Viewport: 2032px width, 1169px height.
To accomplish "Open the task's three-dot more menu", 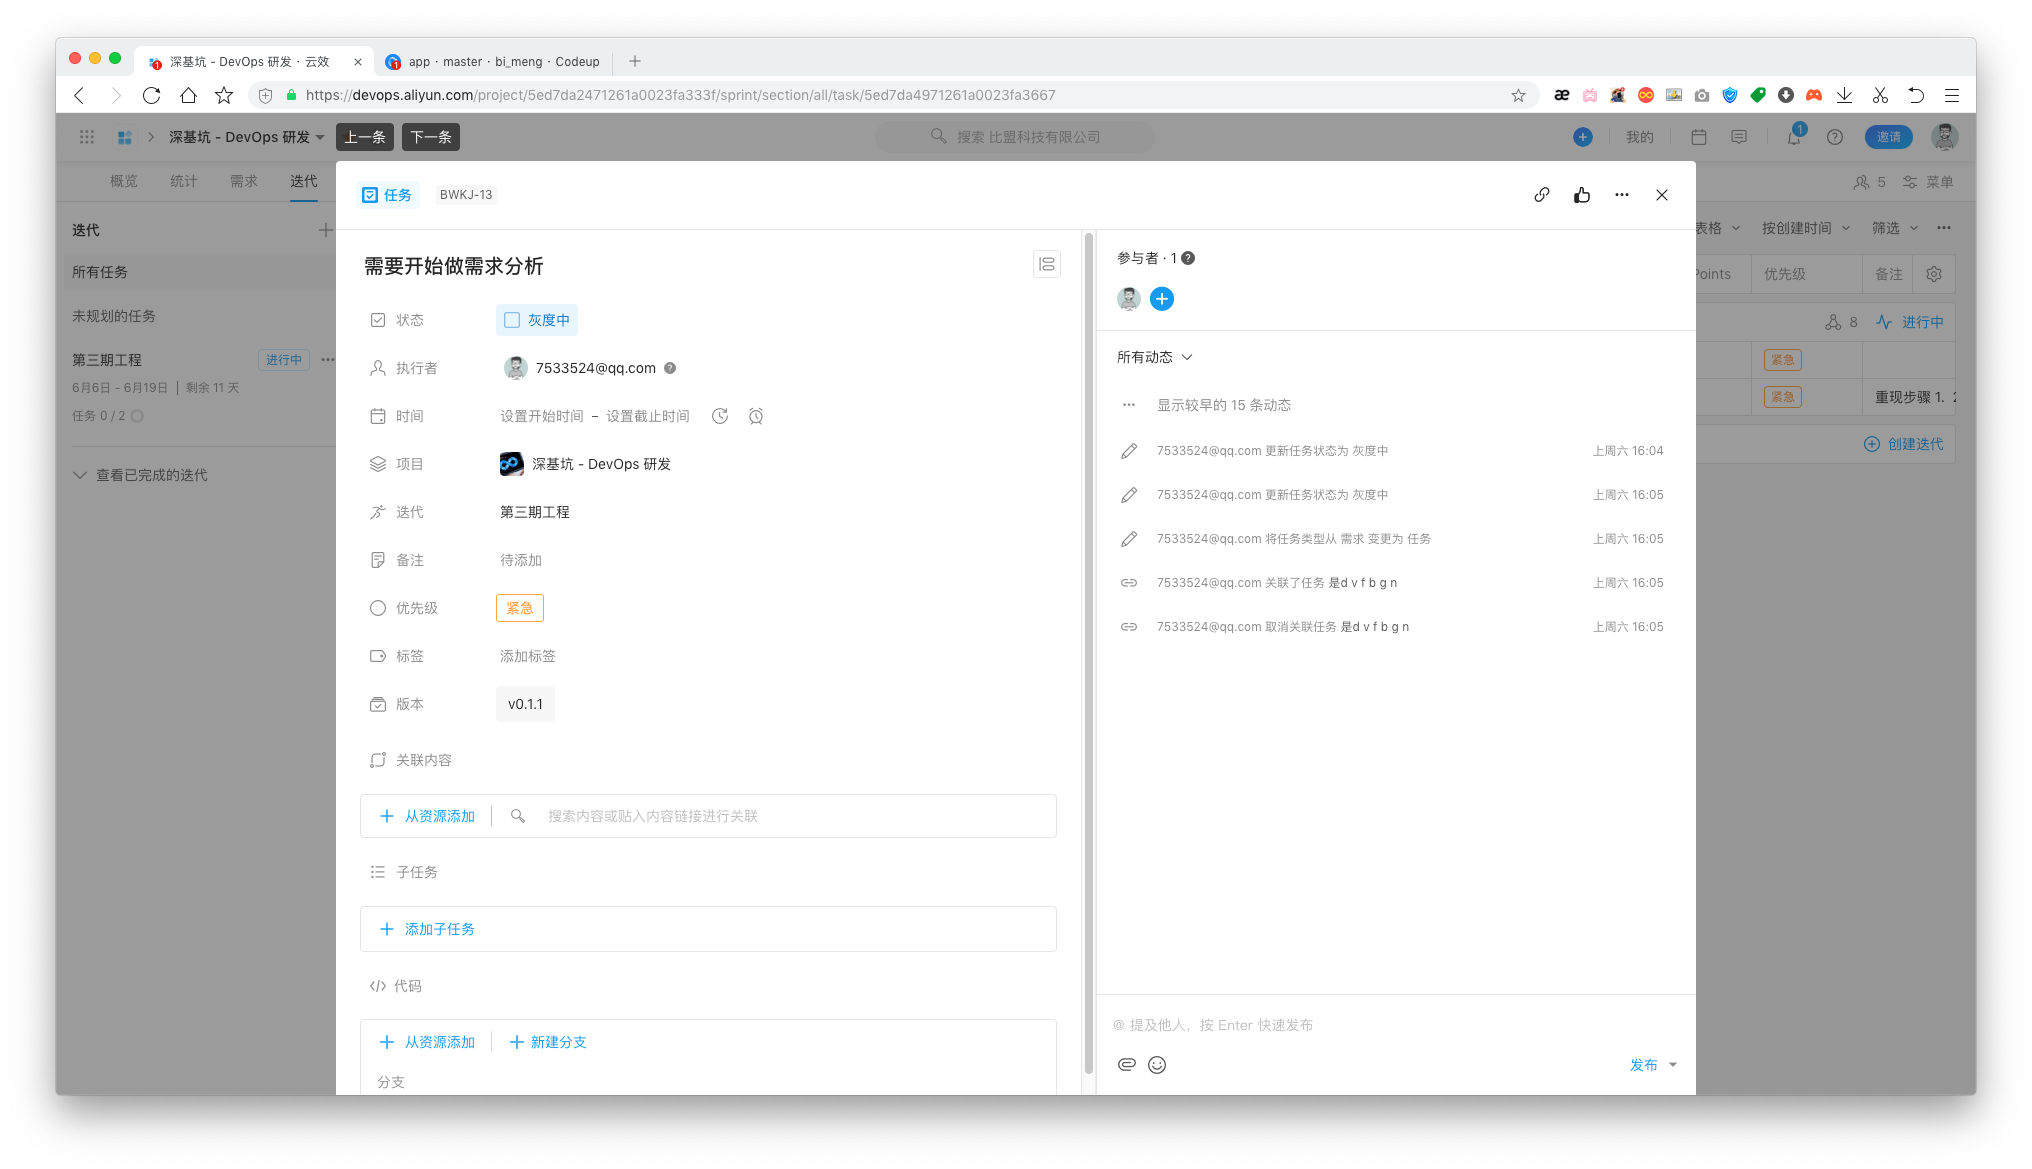I will (x=1621, y=195).
